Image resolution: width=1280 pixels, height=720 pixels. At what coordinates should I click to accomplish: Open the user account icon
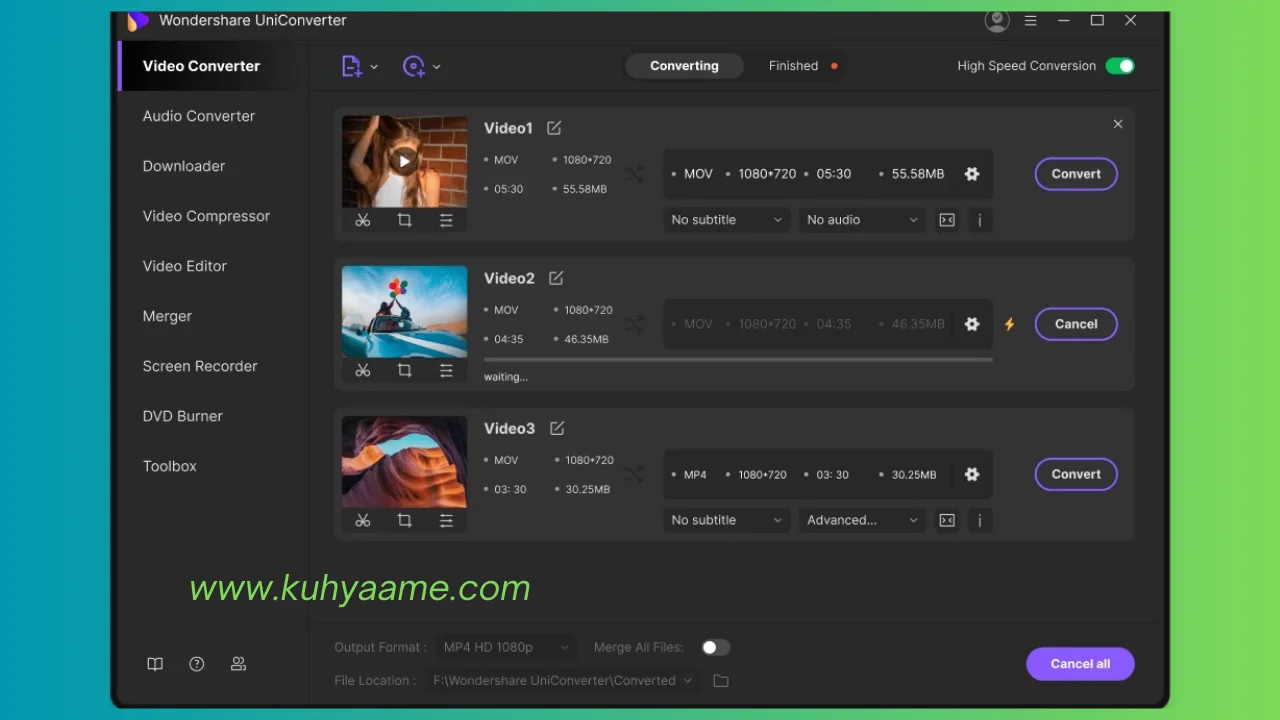[997, 20]
